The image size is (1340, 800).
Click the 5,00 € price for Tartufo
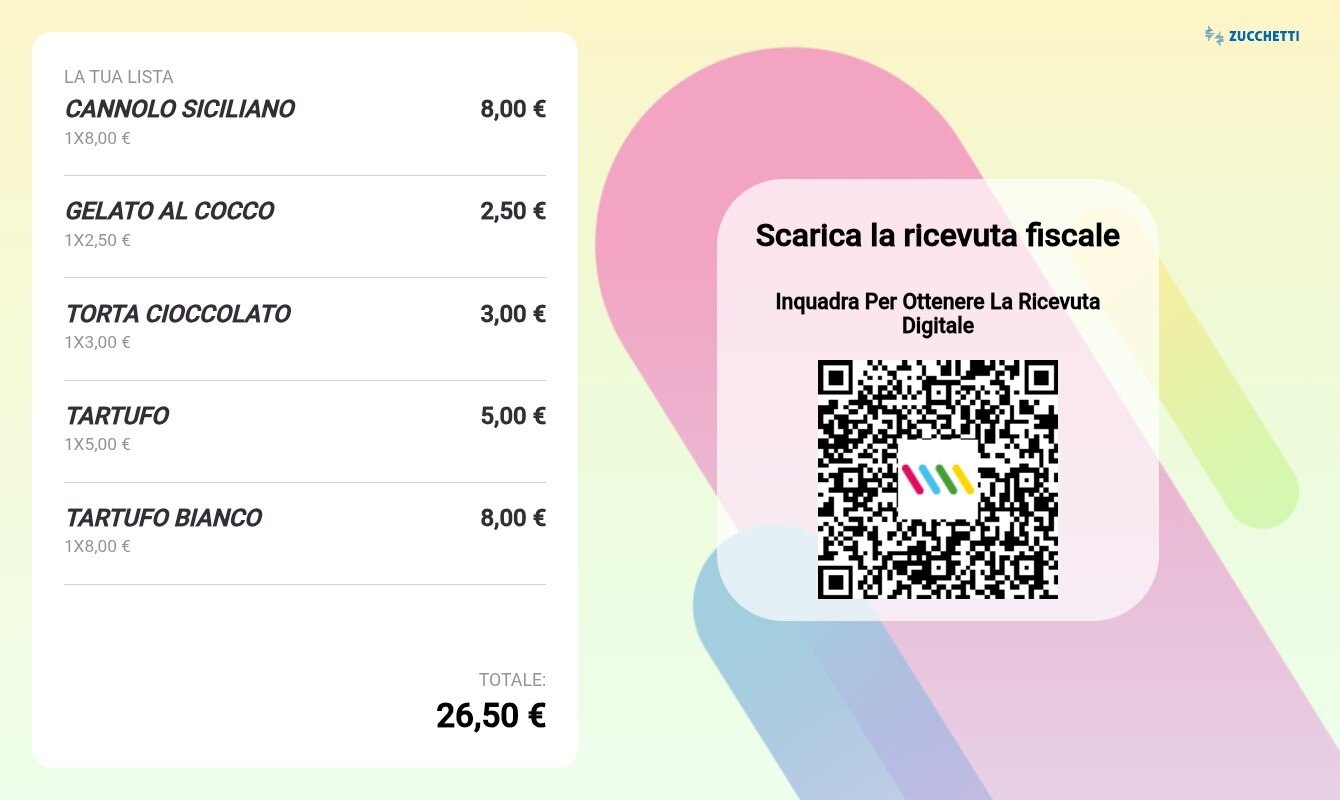[x=513, y=416]
